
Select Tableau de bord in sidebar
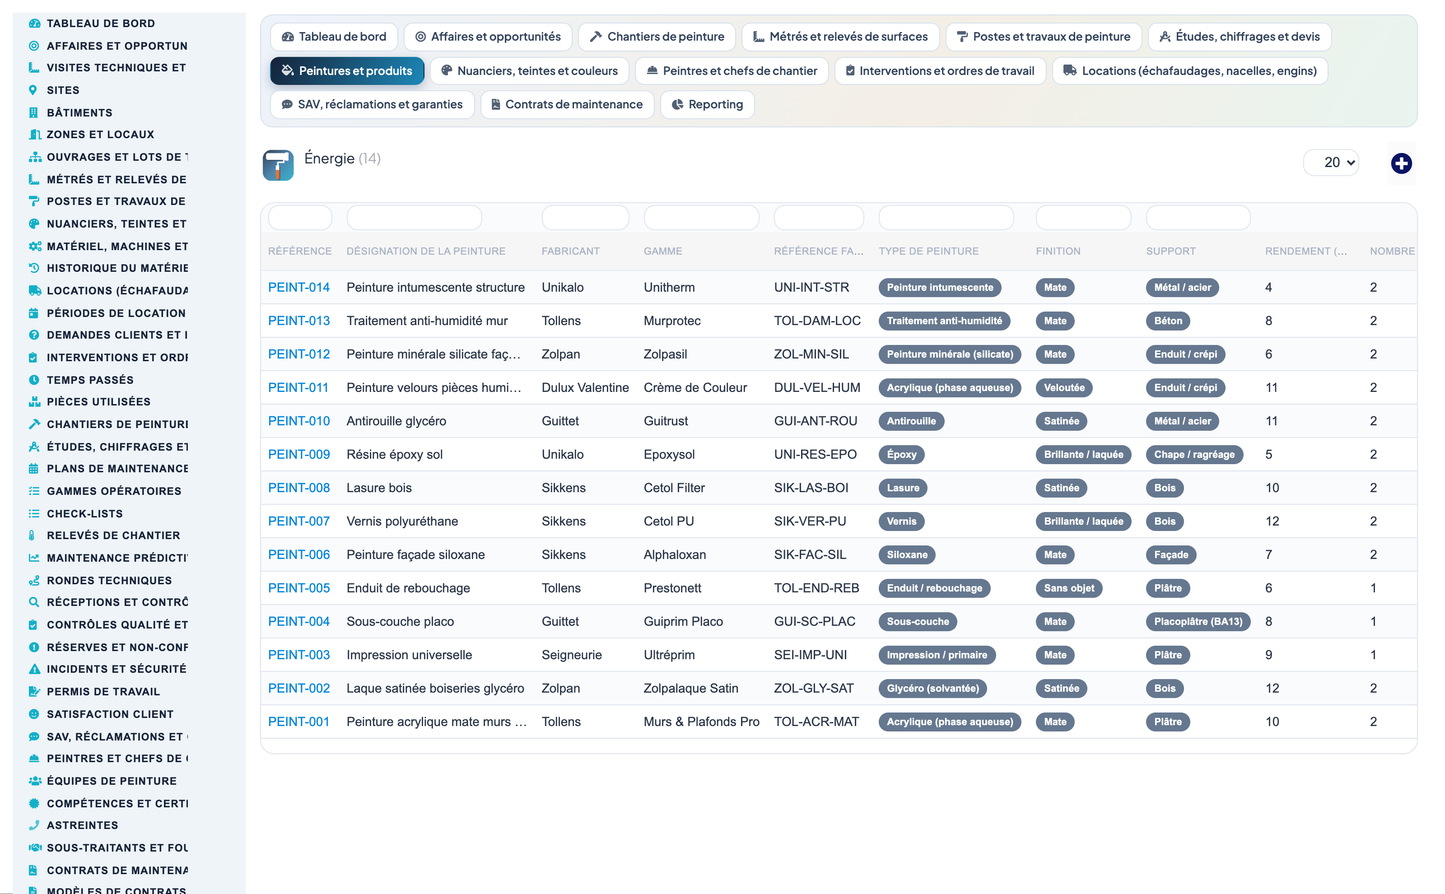[x=101, y=23]
